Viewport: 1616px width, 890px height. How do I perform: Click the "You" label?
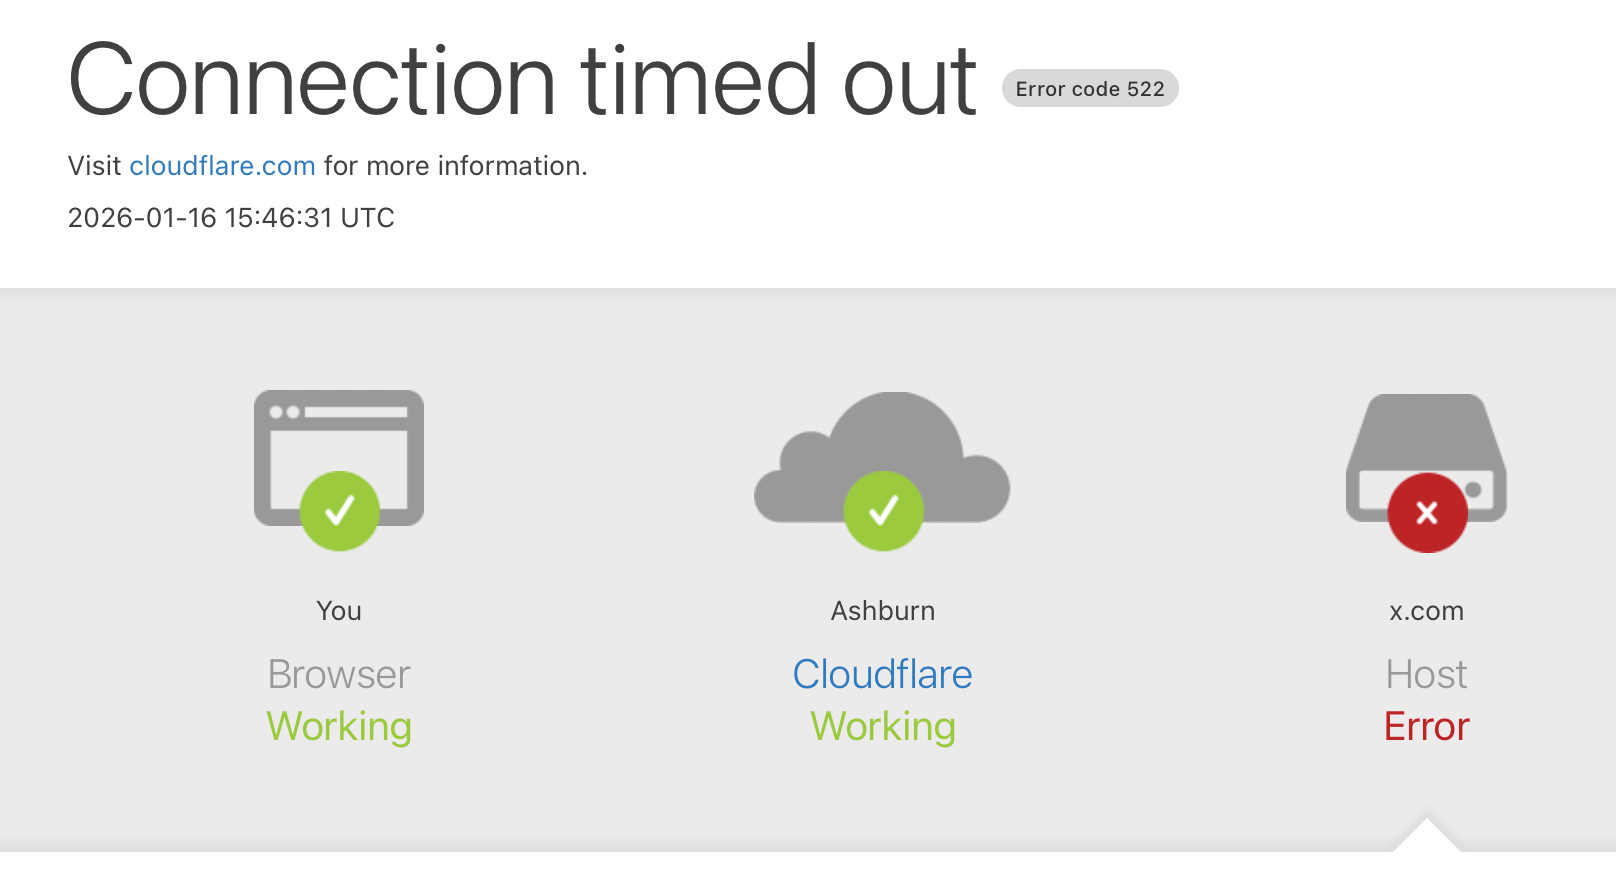pos(339,611)
